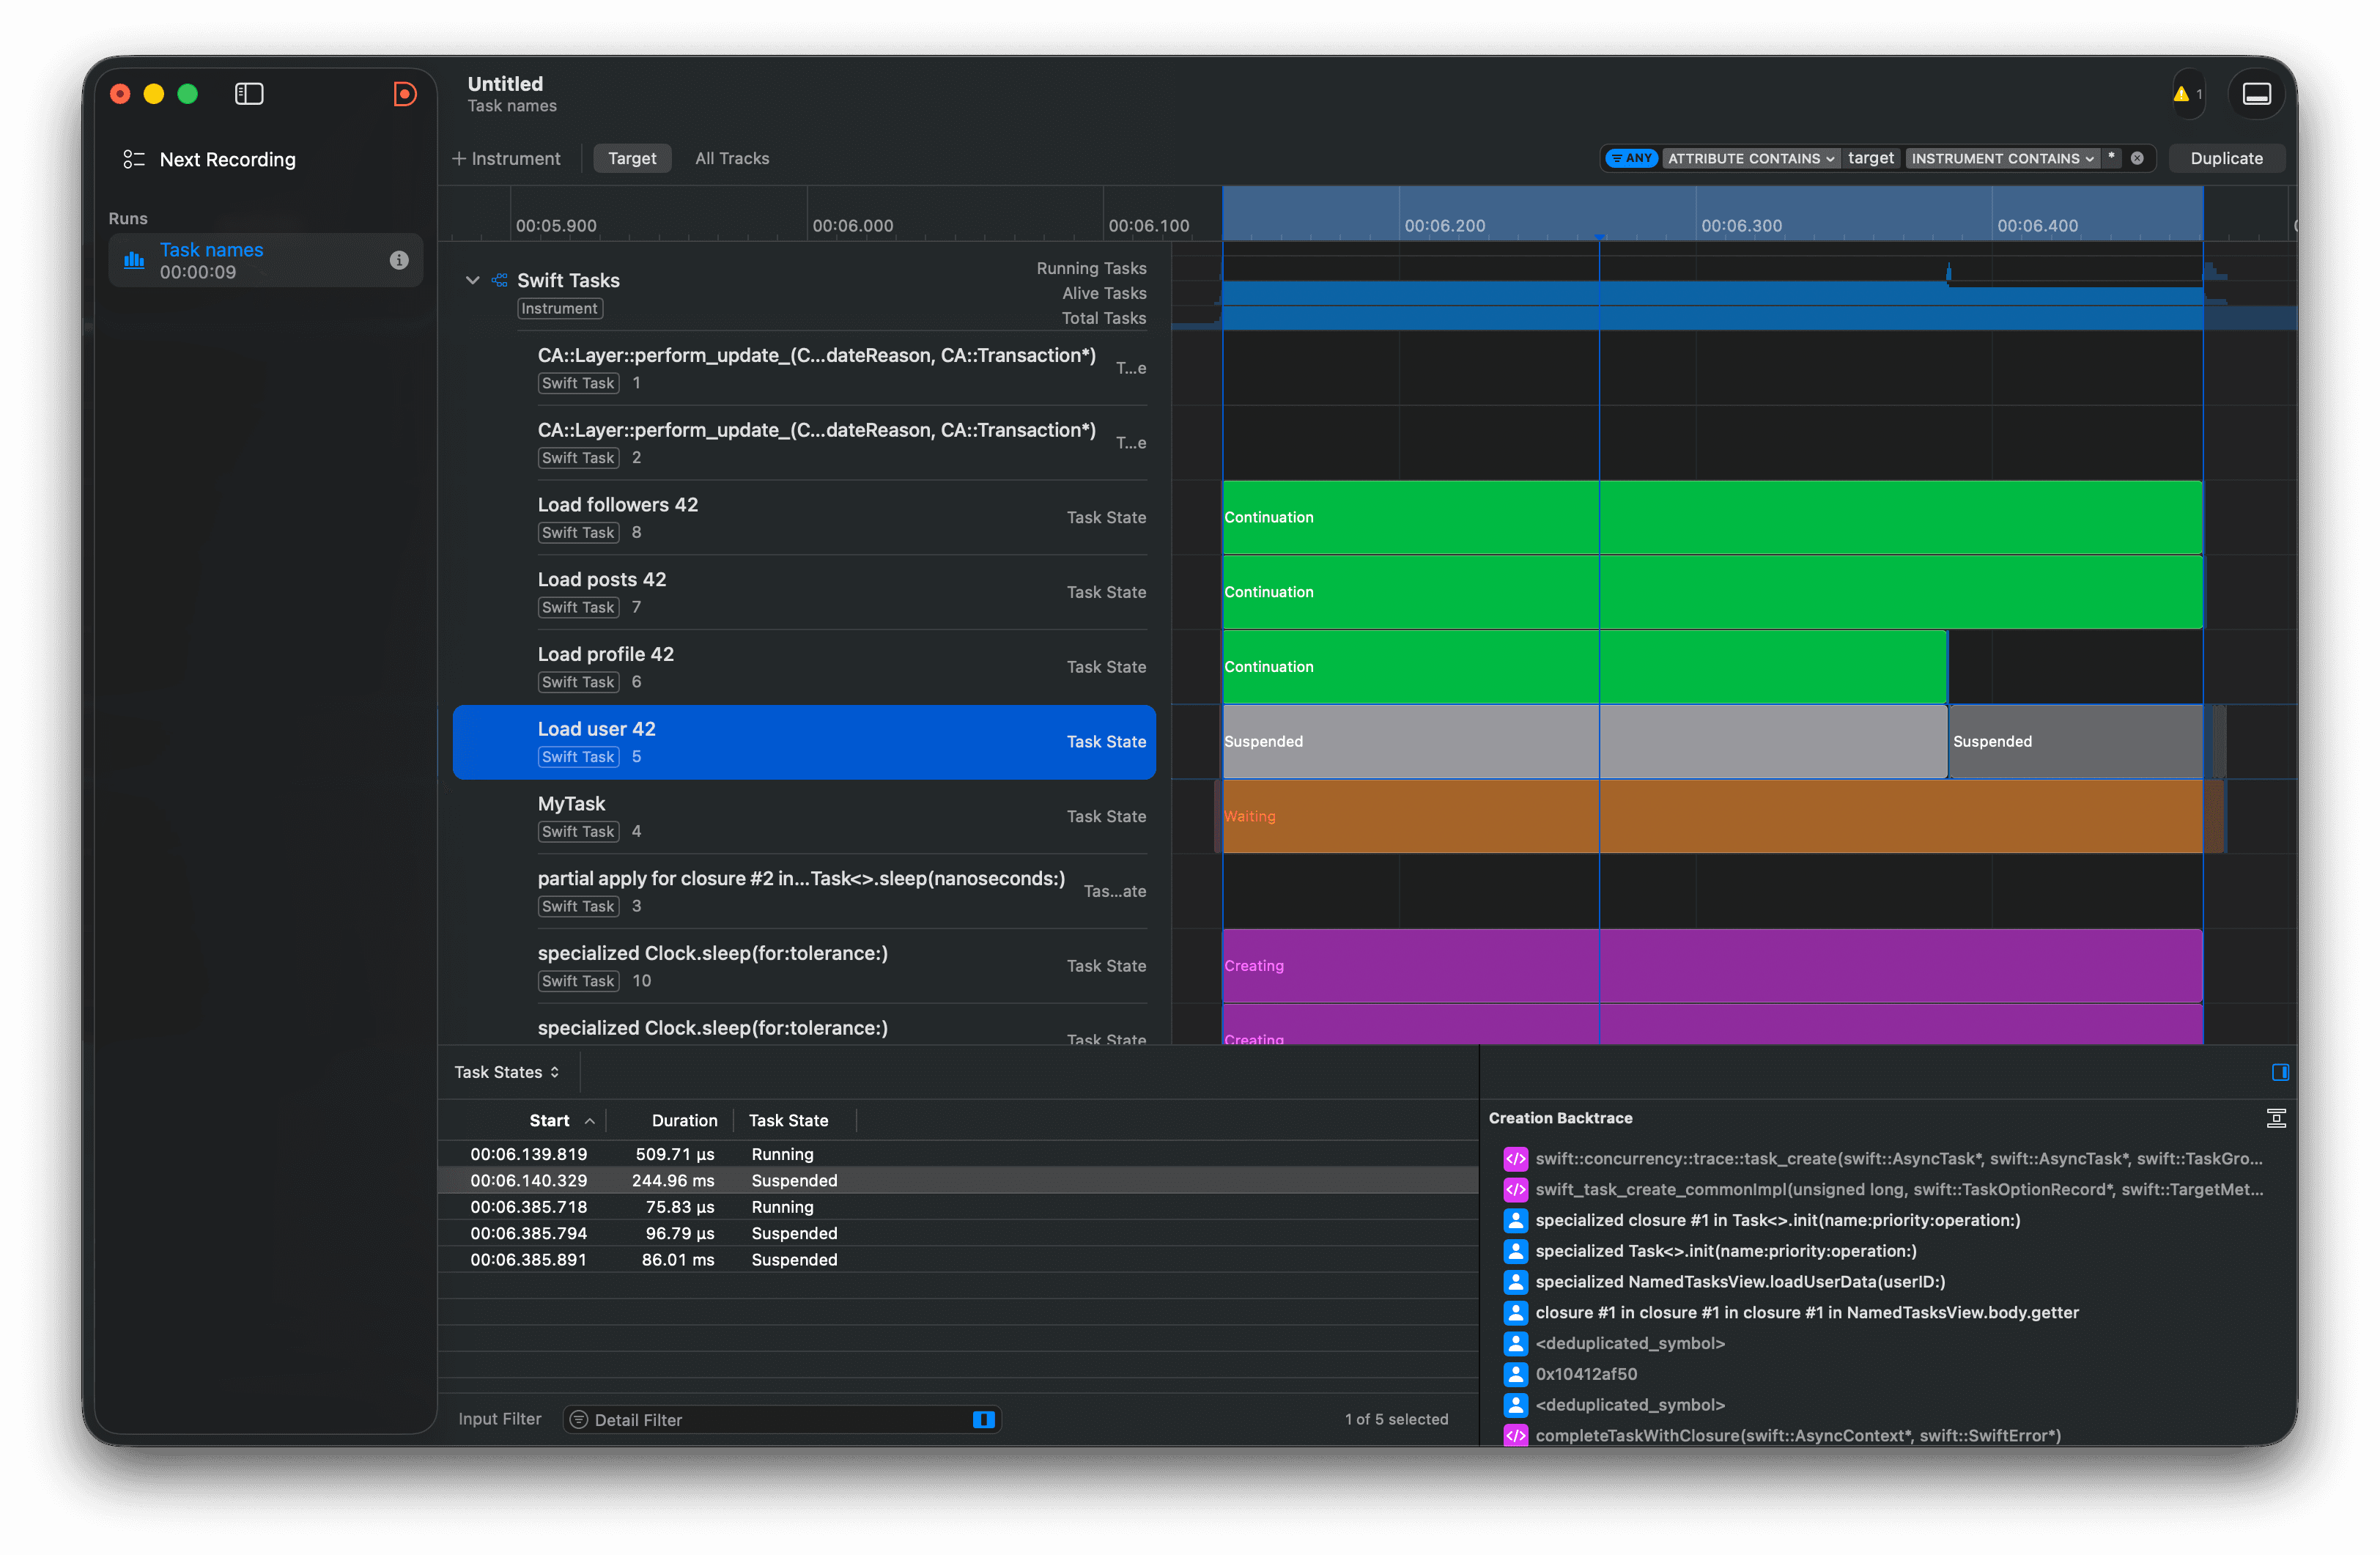This screenshot has height=1555, width=2380.
Task: Click the 00:06.000 timeline ruler mark
Action: (x=852, y=226)
